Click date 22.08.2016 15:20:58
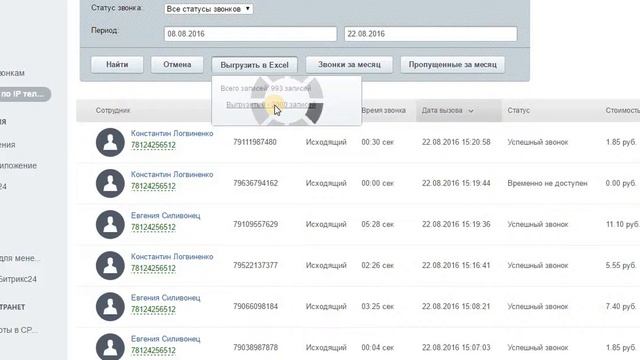The height and width of the screenshot is (360, 640). pos(456,142)
